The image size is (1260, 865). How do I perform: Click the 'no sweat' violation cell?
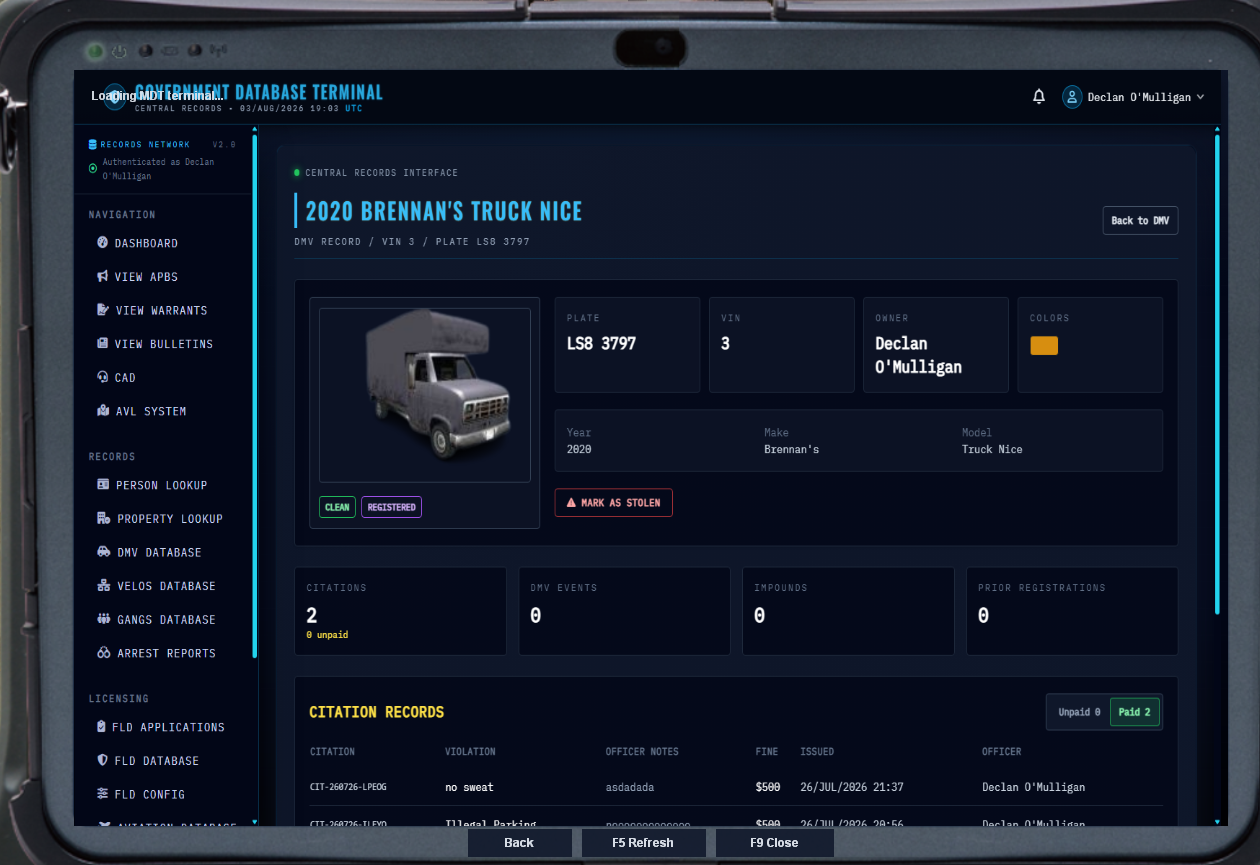(469, 787)
